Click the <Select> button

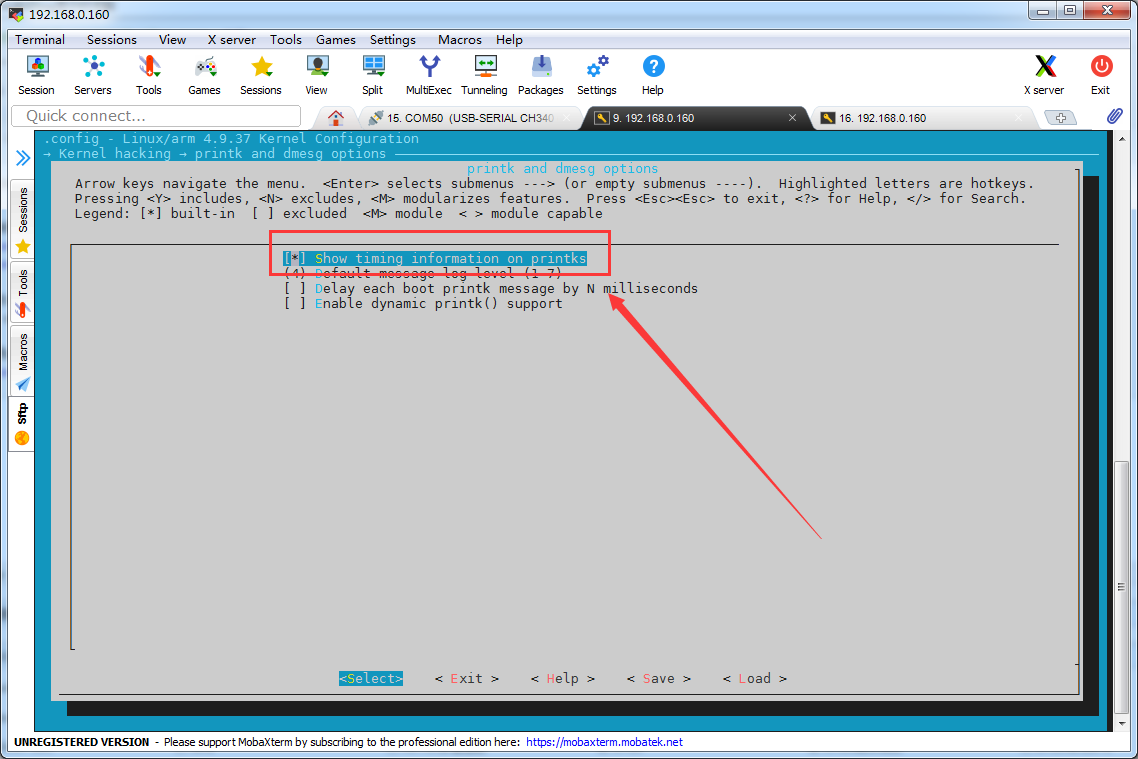(371, 678)
